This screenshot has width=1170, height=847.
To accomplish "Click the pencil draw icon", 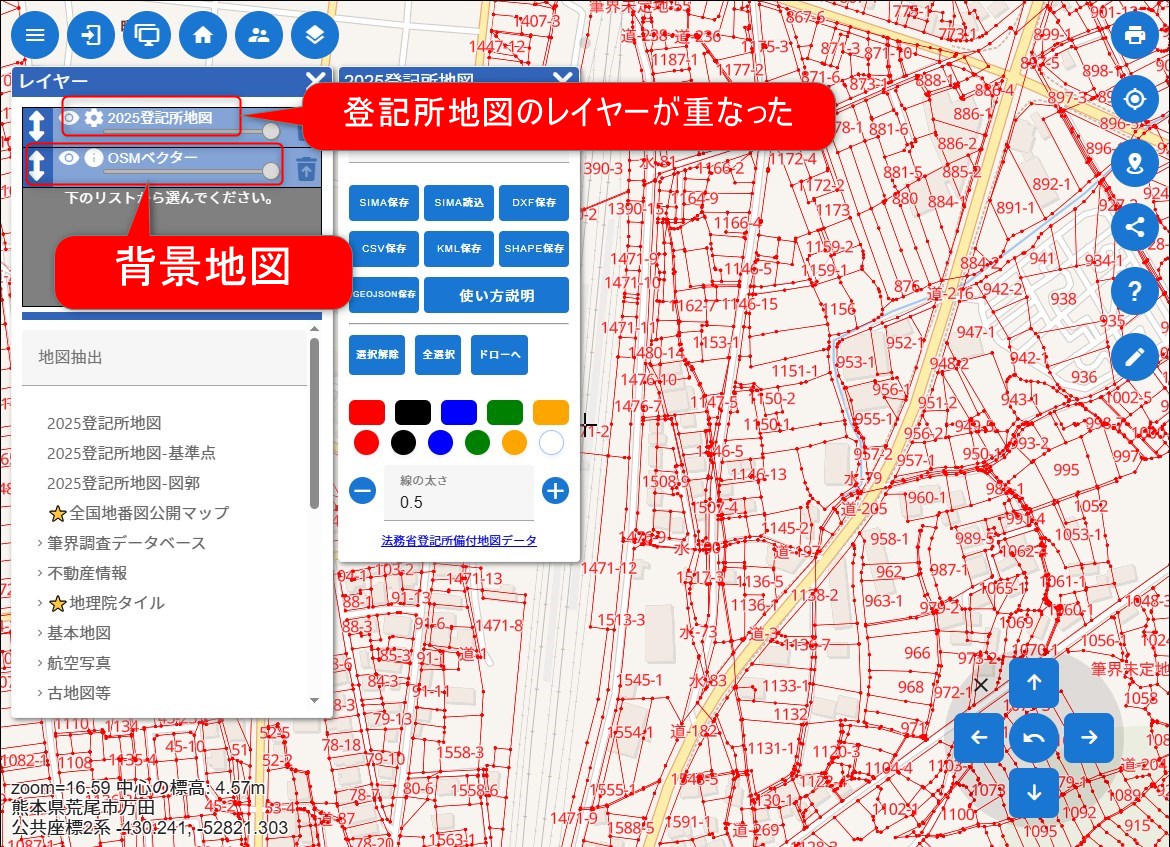I will tap(1134, 357).
